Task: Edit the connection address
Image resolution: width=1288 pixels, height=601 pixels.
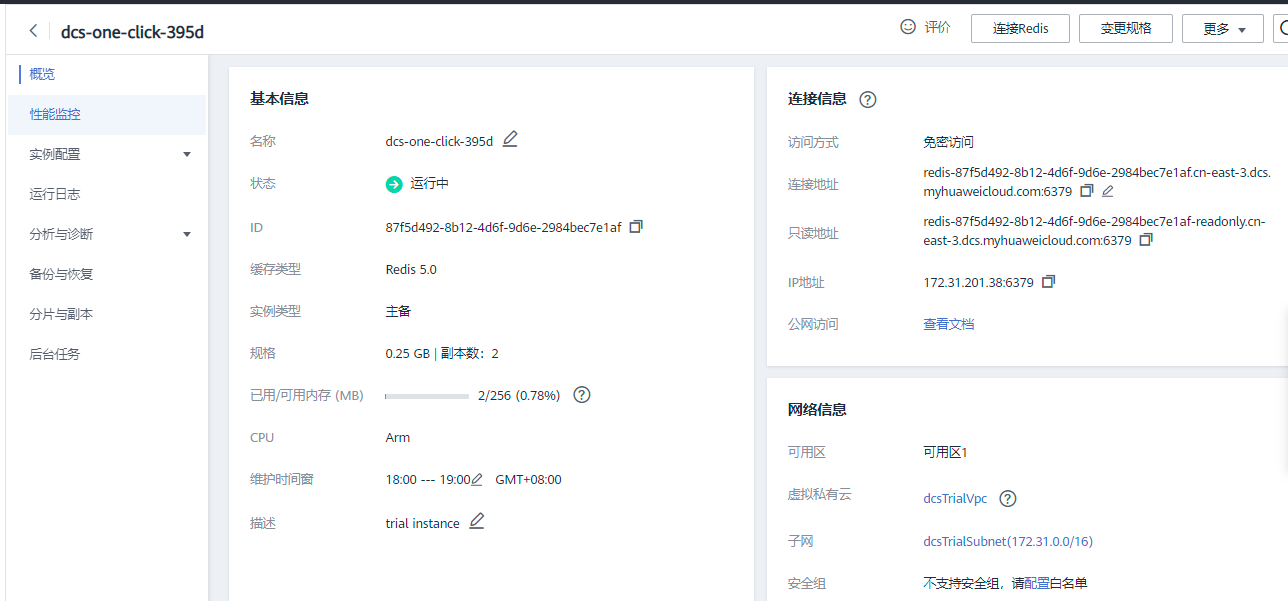Action: click(x=1107, y=190)
